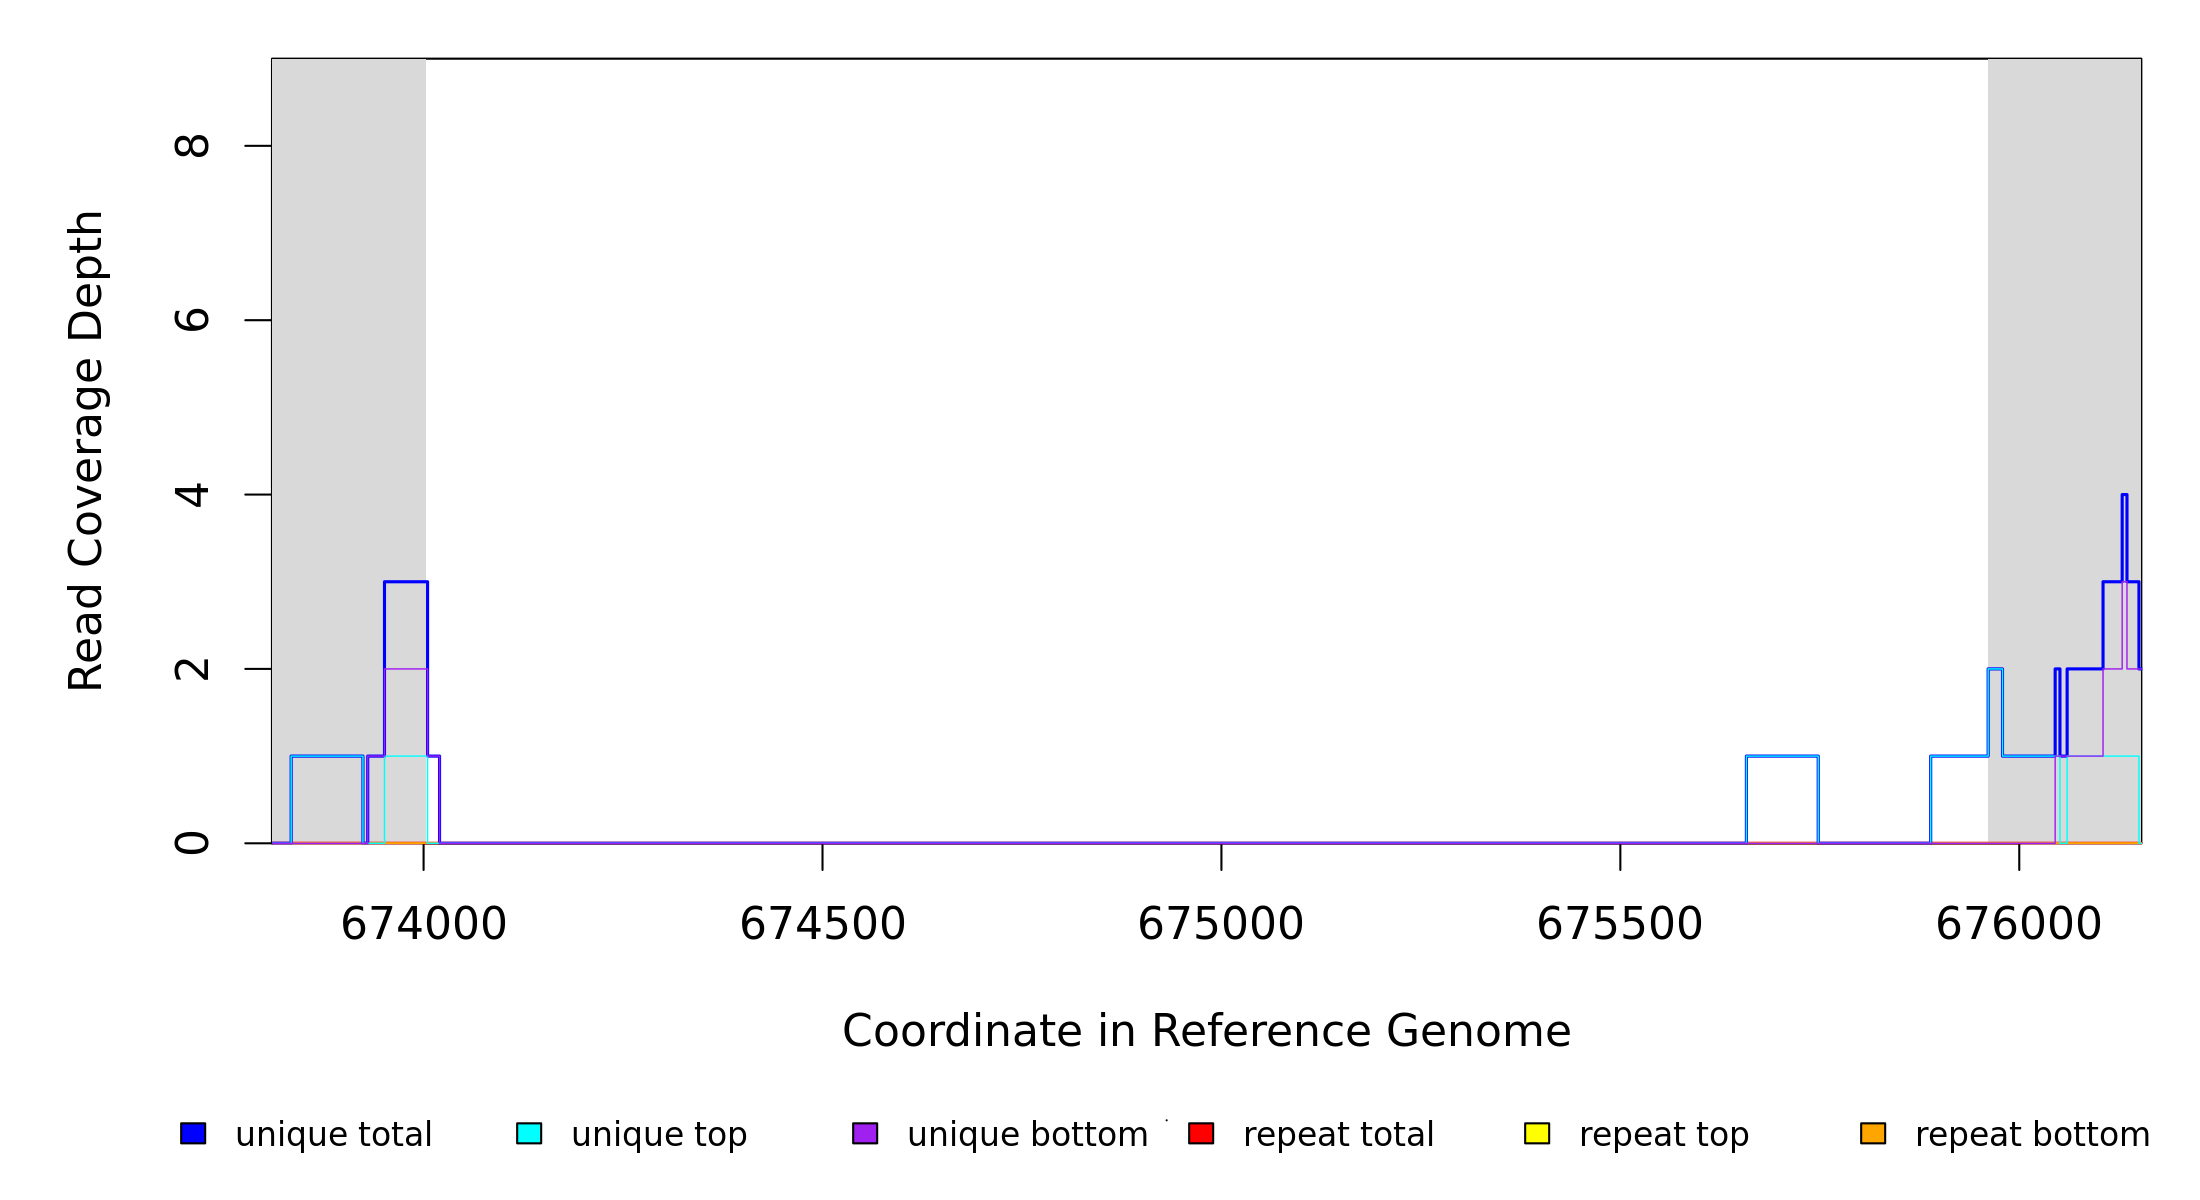Click the y-axis tick label 8
Image resolution: width=2200 pixels, height=1200 pixels.
(192, 146)
